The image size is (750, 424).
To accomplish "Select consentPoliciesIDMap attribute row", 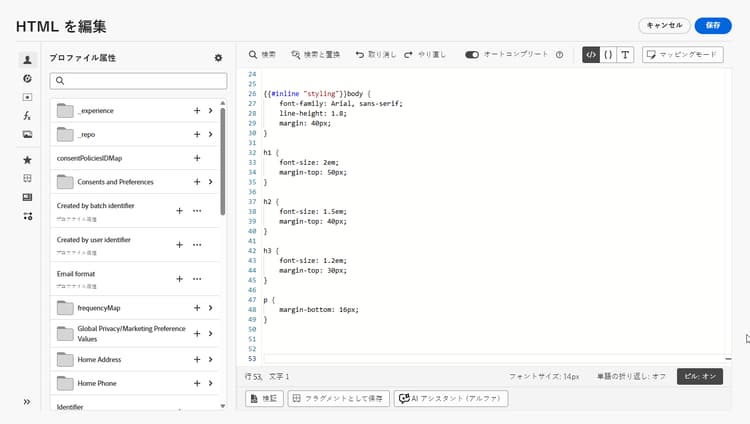I will pos(135,158).
